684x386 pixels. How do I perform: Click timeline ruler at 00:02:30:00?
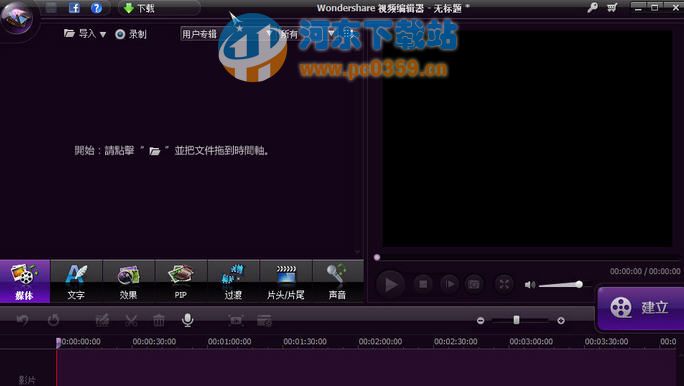click(455, 342)
